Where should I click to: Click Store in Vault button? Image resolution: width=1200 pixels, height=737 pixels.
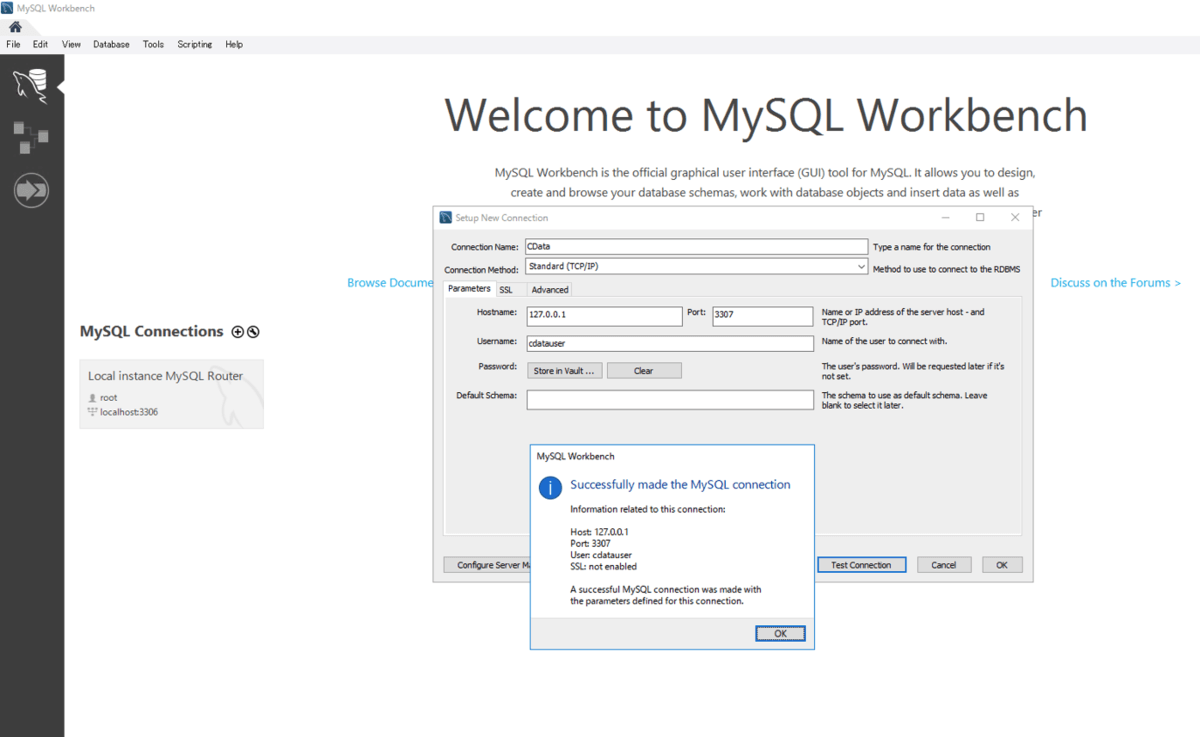pos(566,371)
